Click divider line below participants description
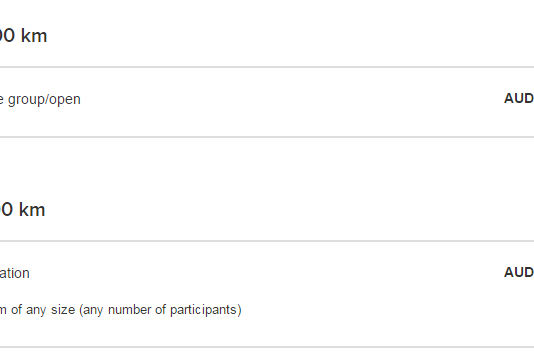534x360 pixels. point(267,347)
